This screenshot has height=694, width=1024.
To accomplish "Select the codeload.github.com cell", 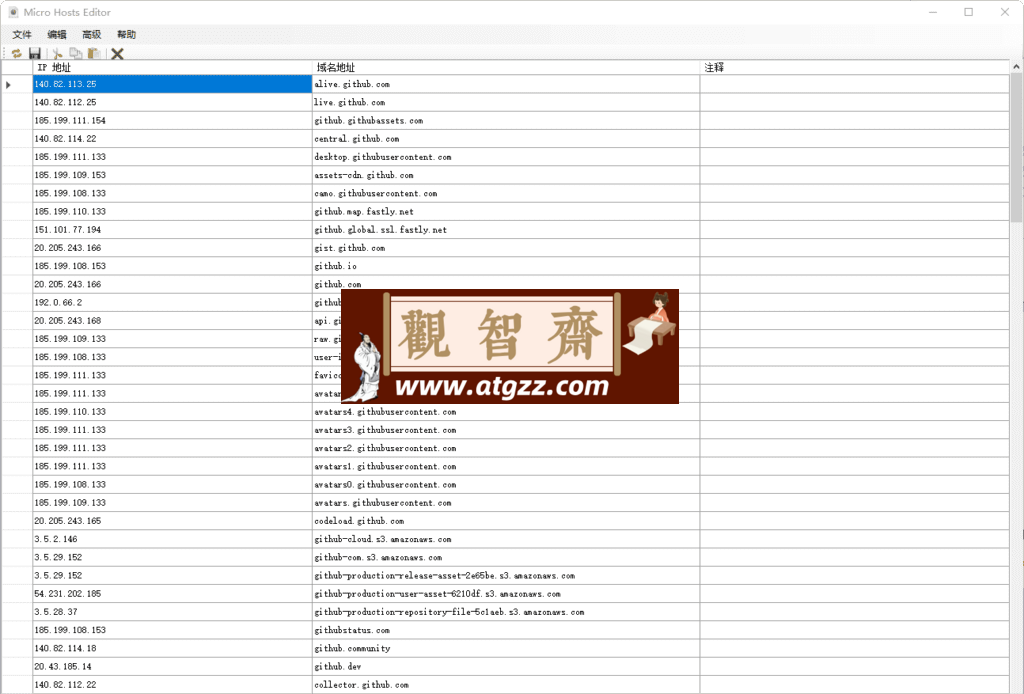I will (506, 521).
